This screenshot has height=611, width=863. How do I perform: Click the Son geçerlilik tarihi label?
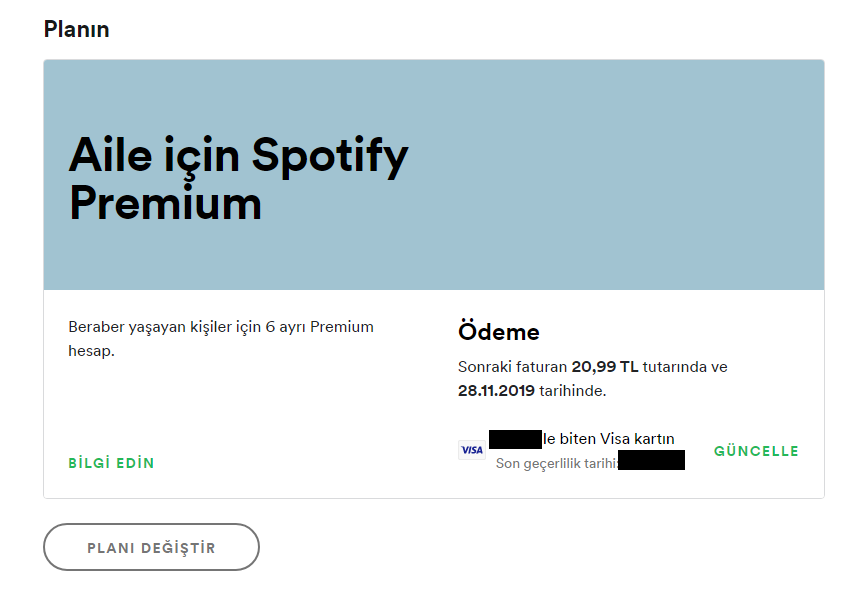(x=556, y=463)
